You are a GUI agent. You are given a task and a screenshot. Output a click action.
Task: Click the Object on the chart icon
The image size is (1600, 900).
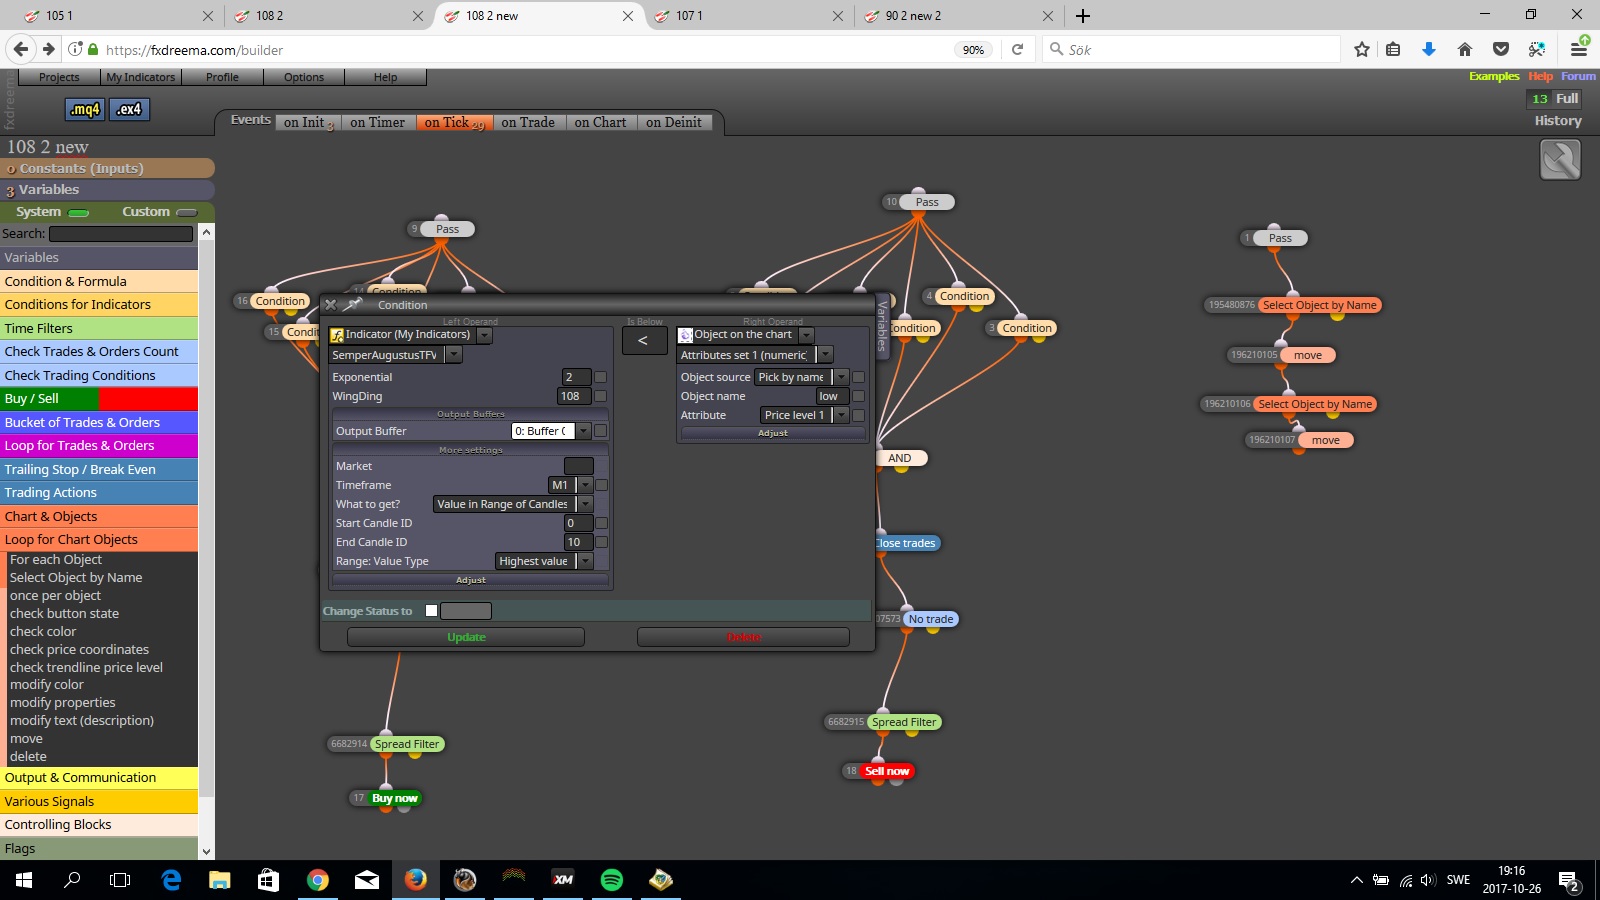pyautogui.click(x=686, y=335)
